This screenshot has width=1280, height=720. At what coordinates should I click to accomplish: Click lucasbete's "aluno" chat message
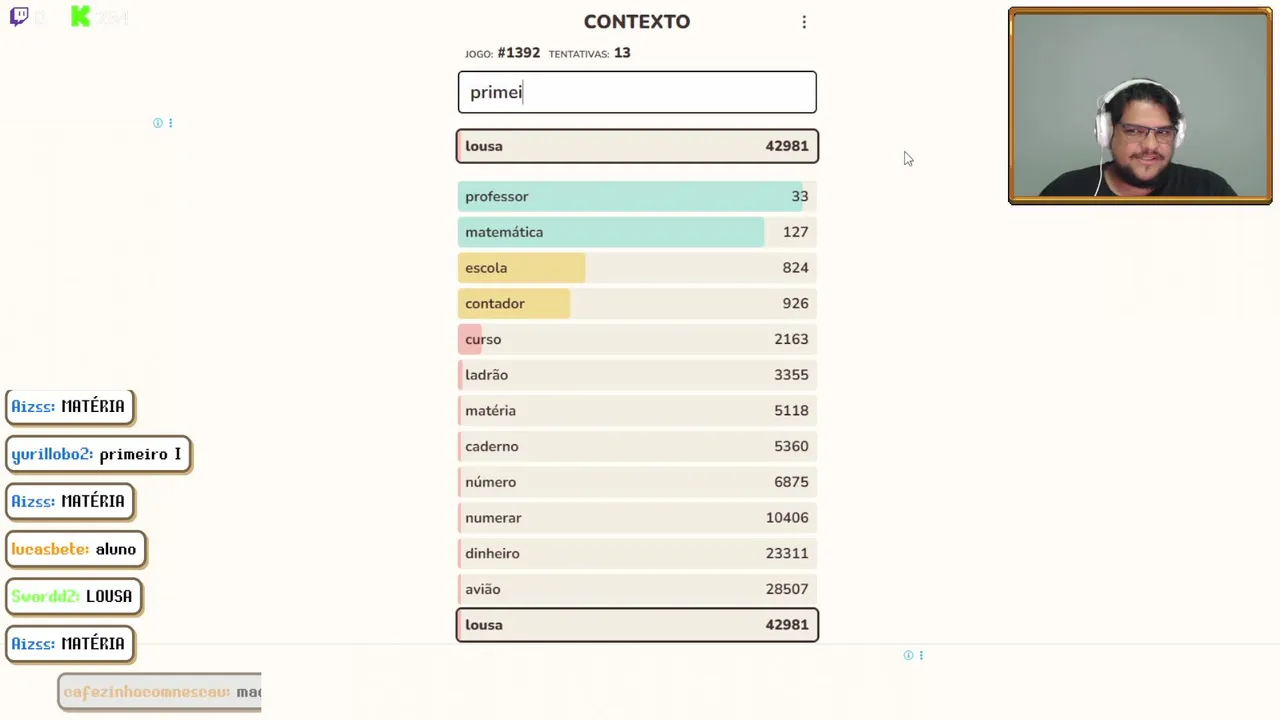point(75,549)
